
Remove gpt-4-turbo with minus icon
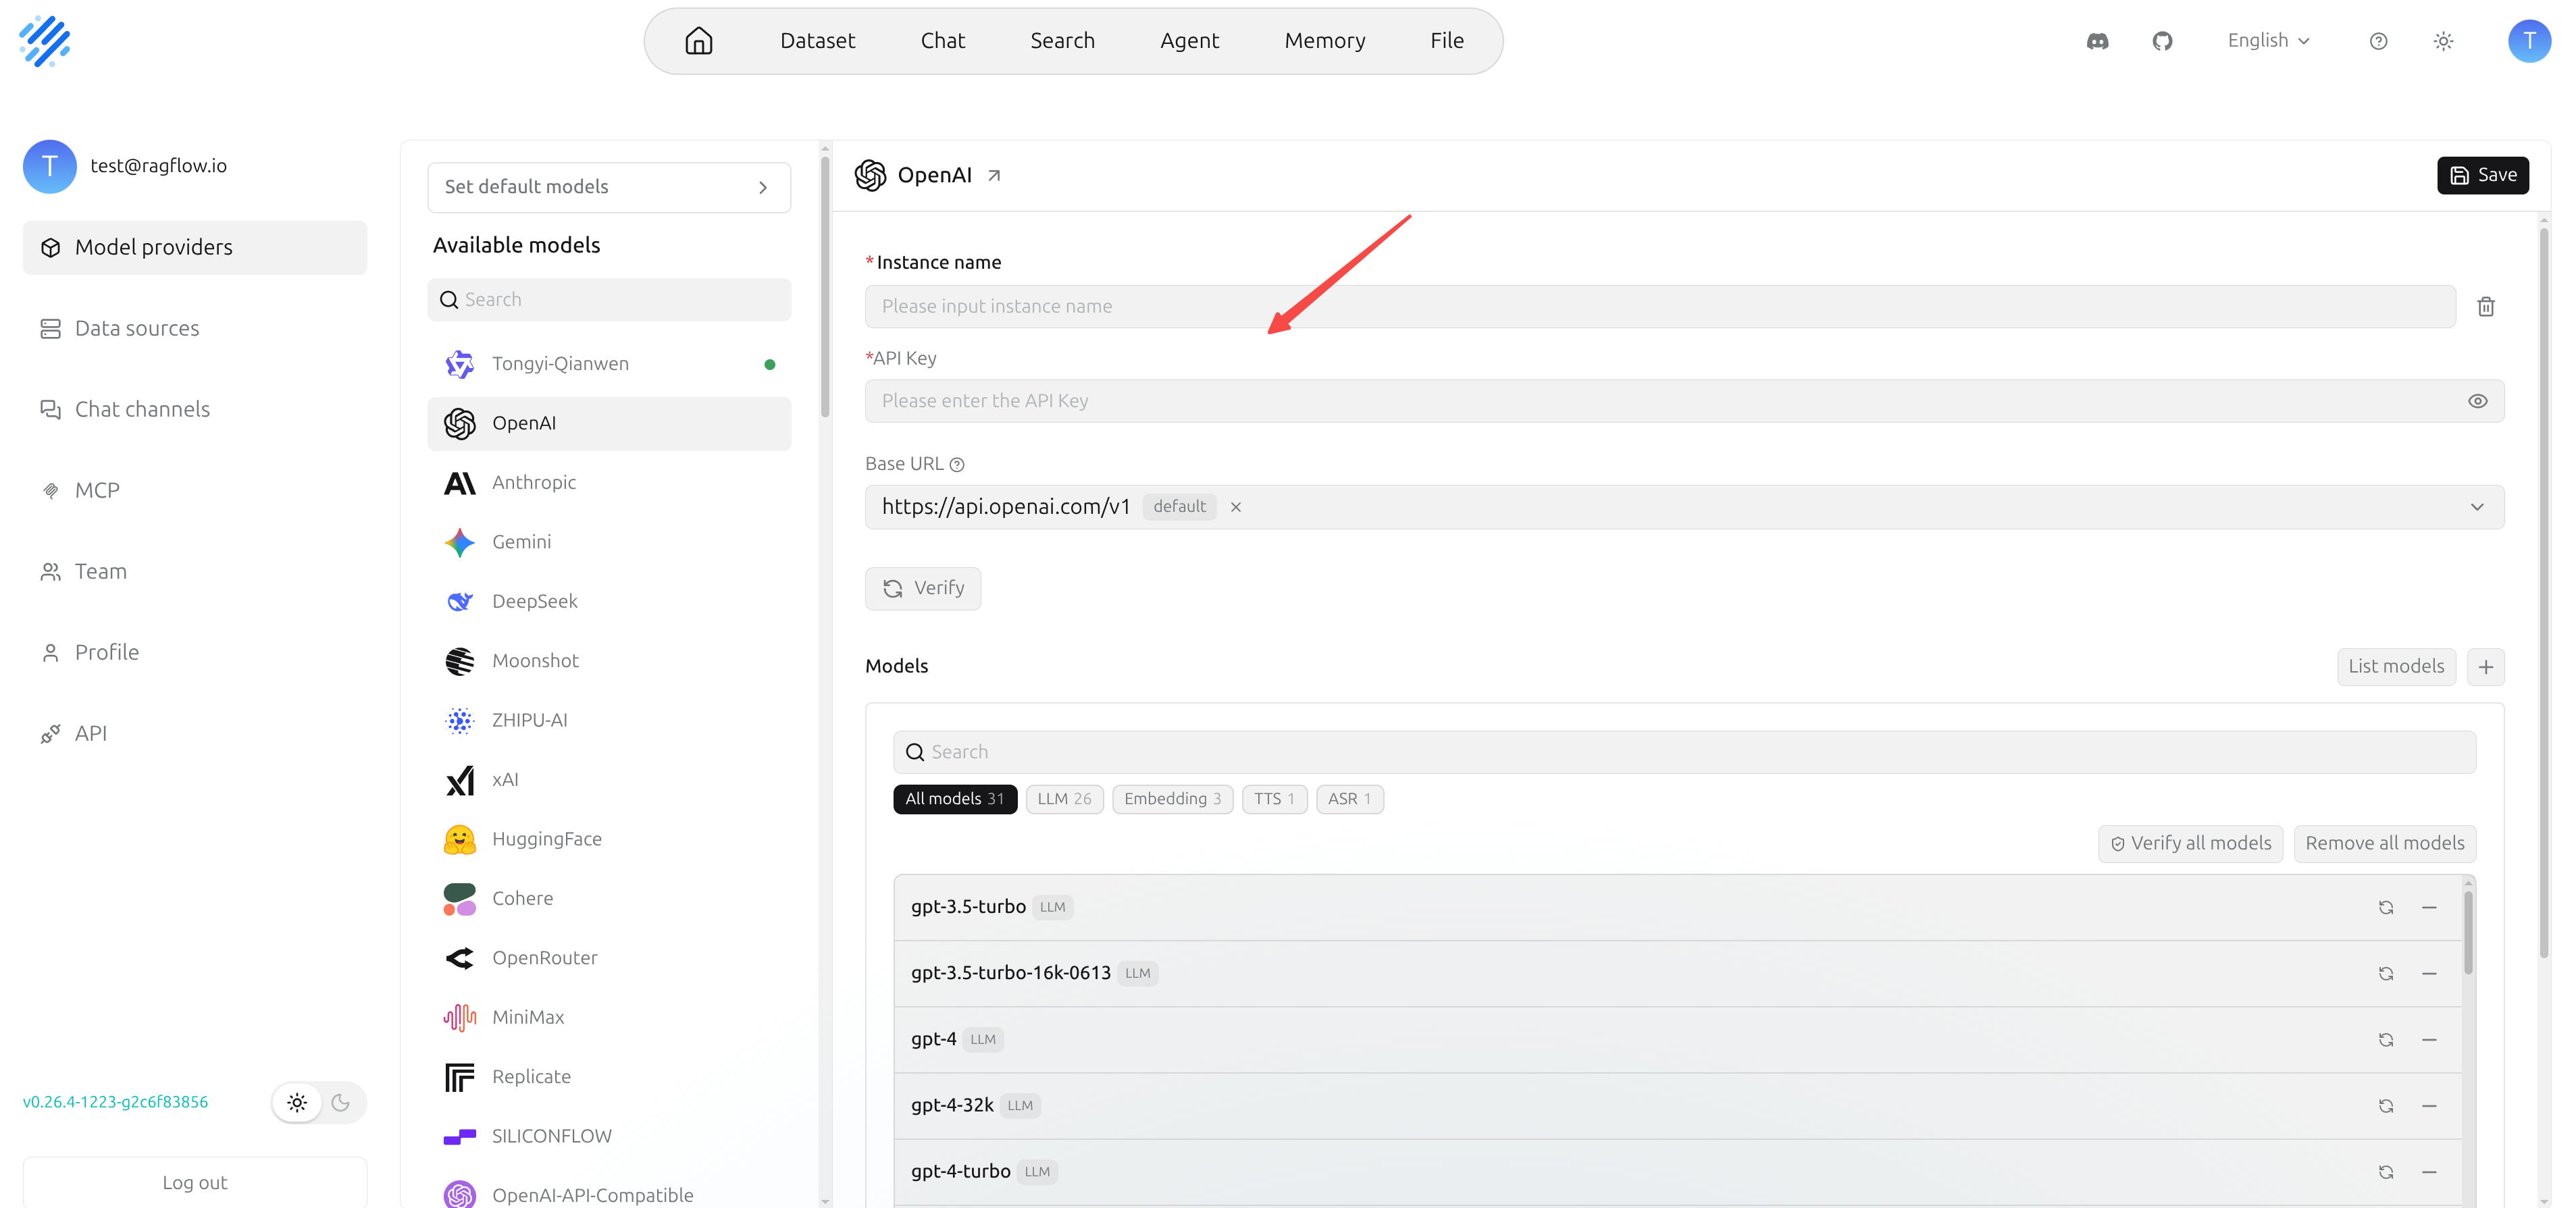coord(2429,1172)
